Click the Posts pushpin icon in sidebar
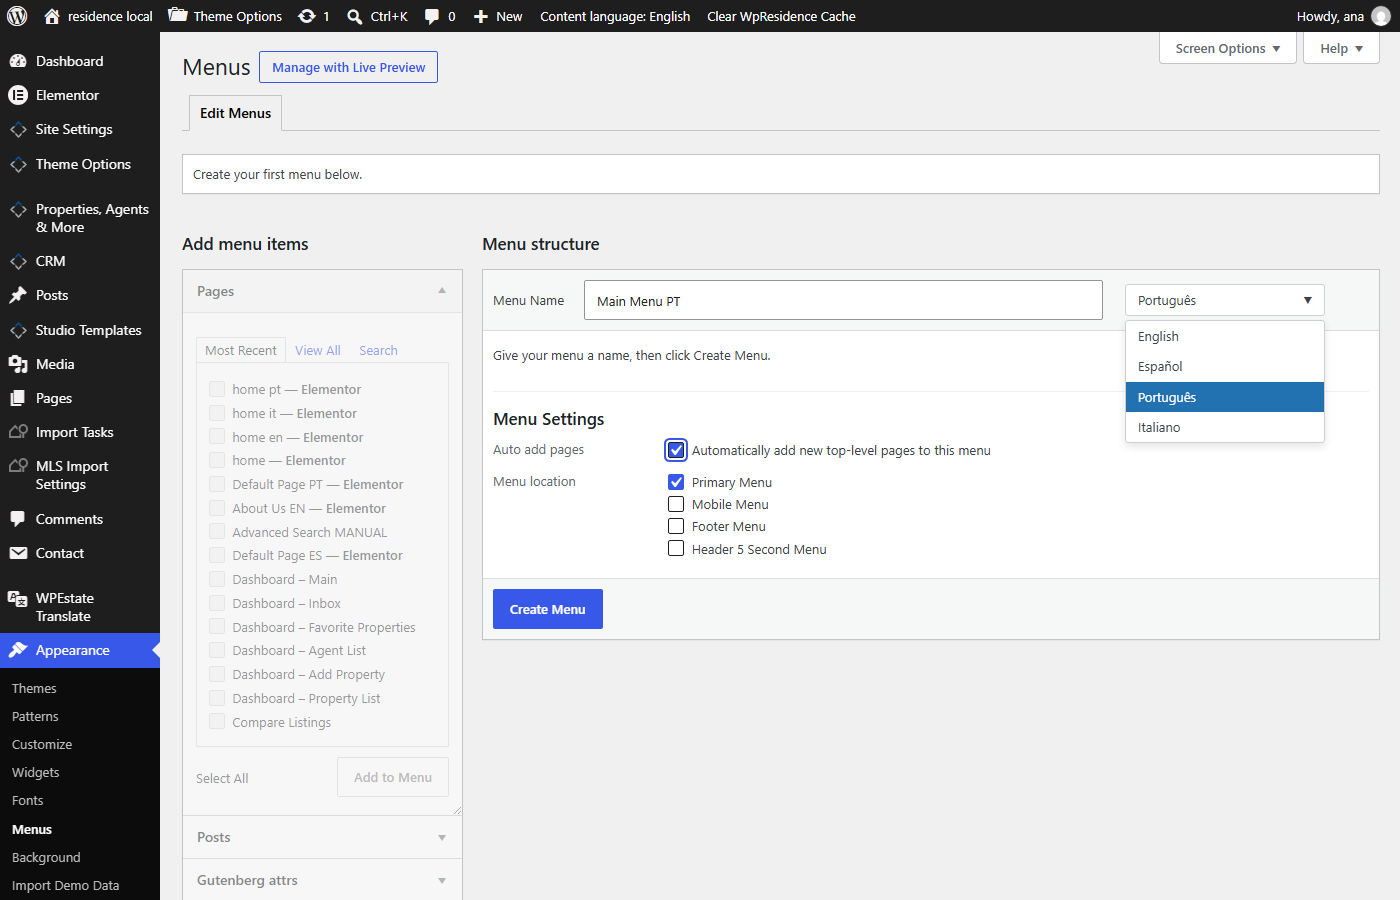 tap(18, 295)
